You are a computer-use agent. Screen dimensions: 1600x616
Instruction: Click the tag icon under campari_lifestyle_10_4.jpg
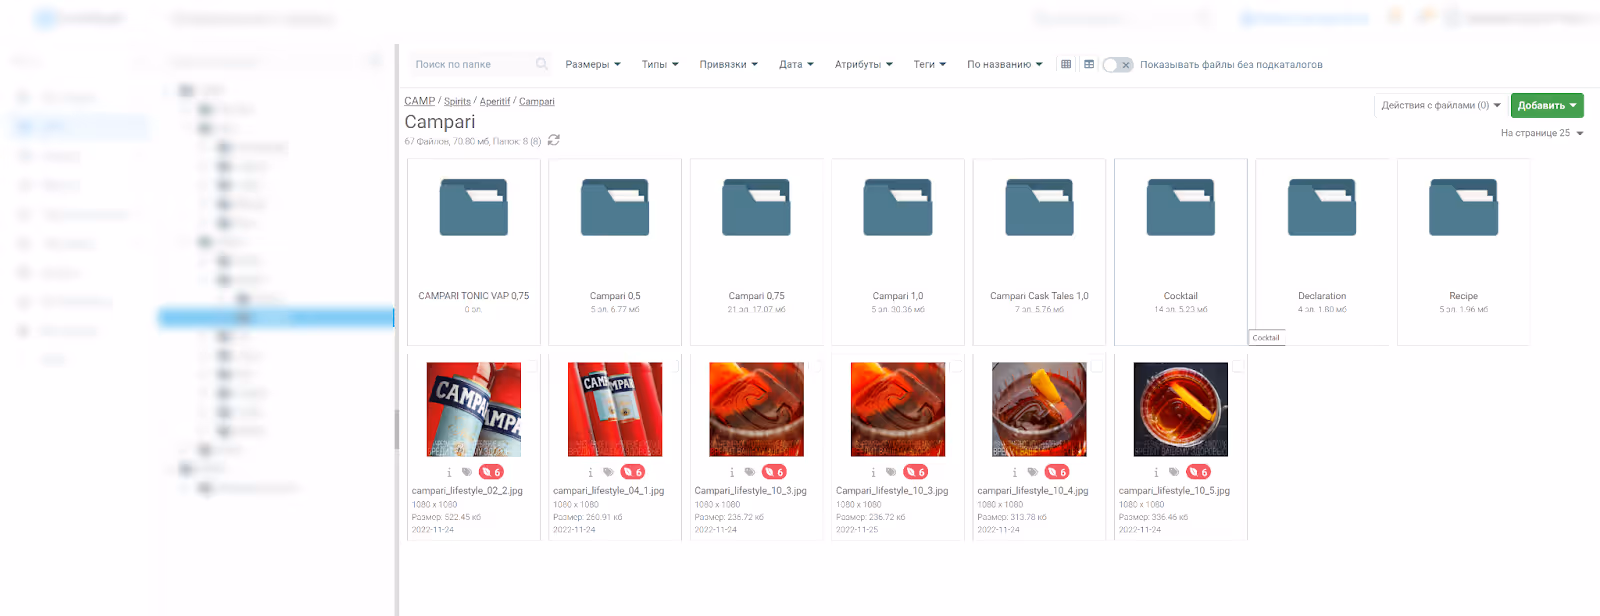[1033, 472]
